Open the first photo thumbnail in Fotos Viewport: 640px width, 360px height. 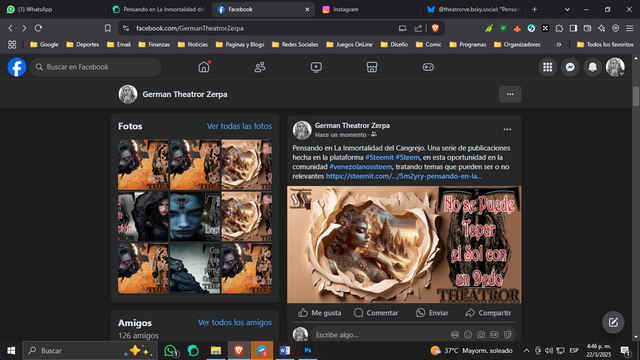(143, 164)
